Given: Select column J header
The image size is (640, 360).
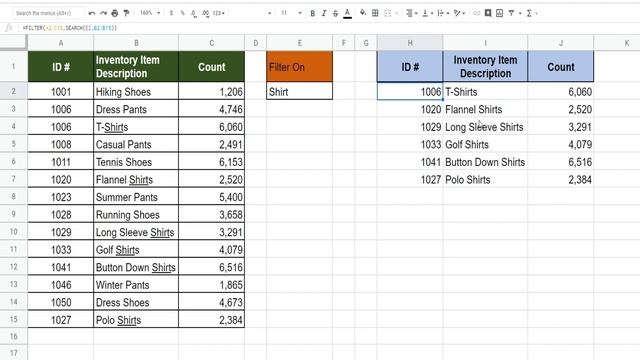Looking at the screenshot, I should 560,43.
